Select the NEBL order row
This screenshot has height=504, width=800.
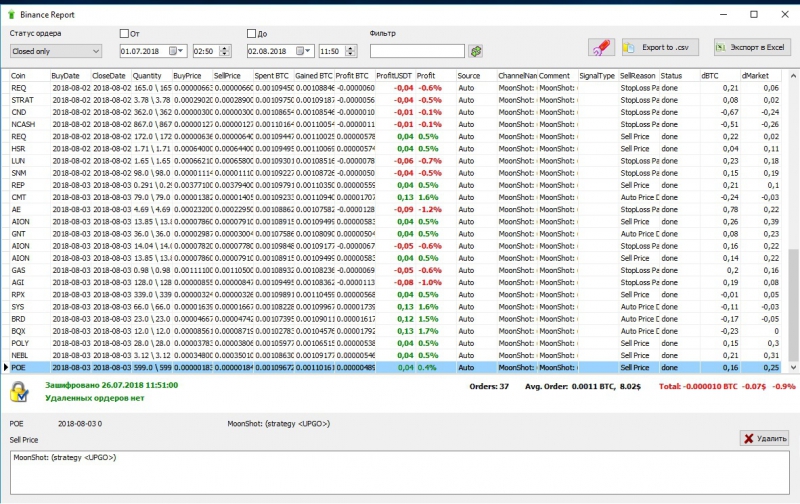point(22,355)
